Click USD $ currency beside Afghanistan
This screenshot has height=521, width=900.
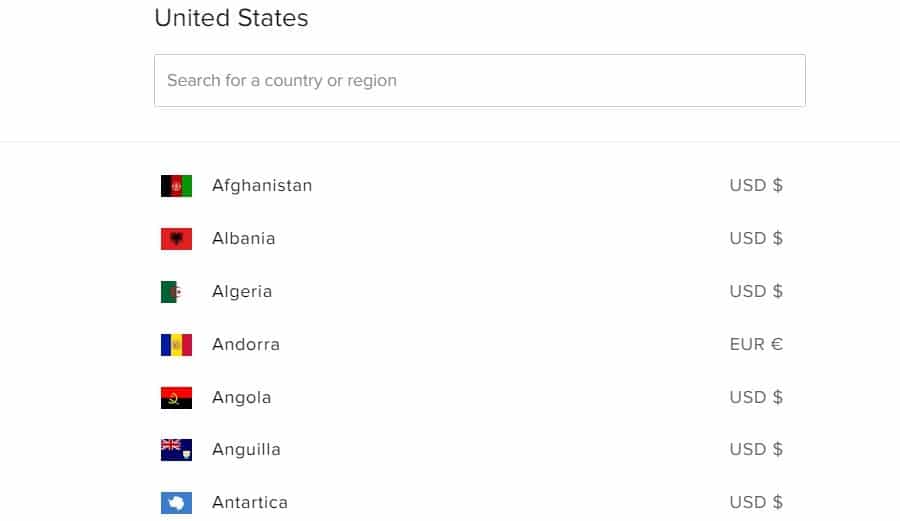pyautogui.click(x=756, y=185)
